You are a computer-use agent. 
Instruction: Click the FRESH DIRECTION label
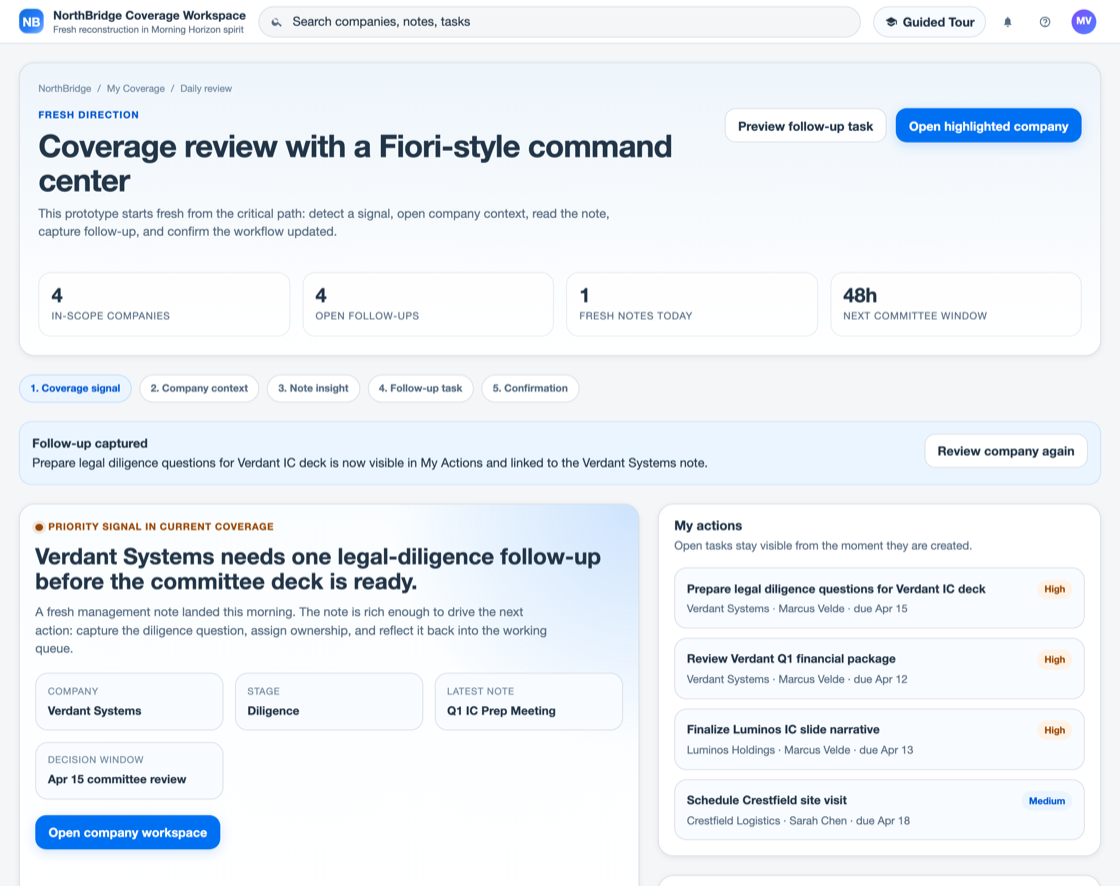pyautogui.click(x=89, y=115)
